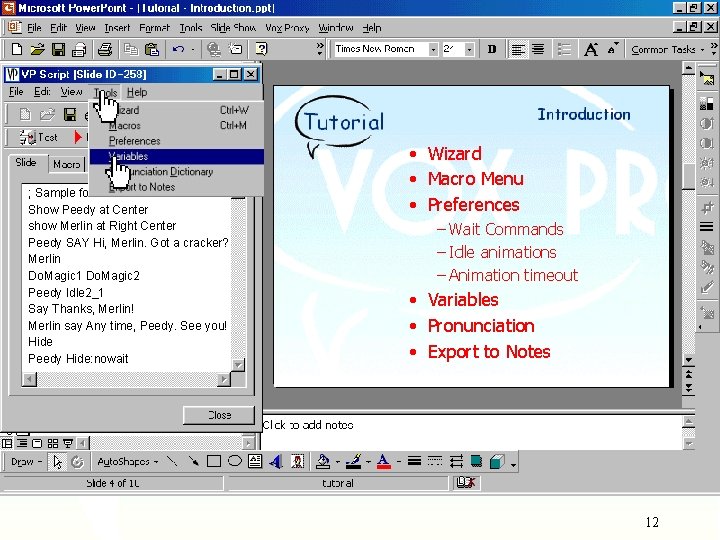Screen dimensions: 720x540
Task: Click script line 'DoMagic1 DoMagic2'
Action: [x=84, y=276]
